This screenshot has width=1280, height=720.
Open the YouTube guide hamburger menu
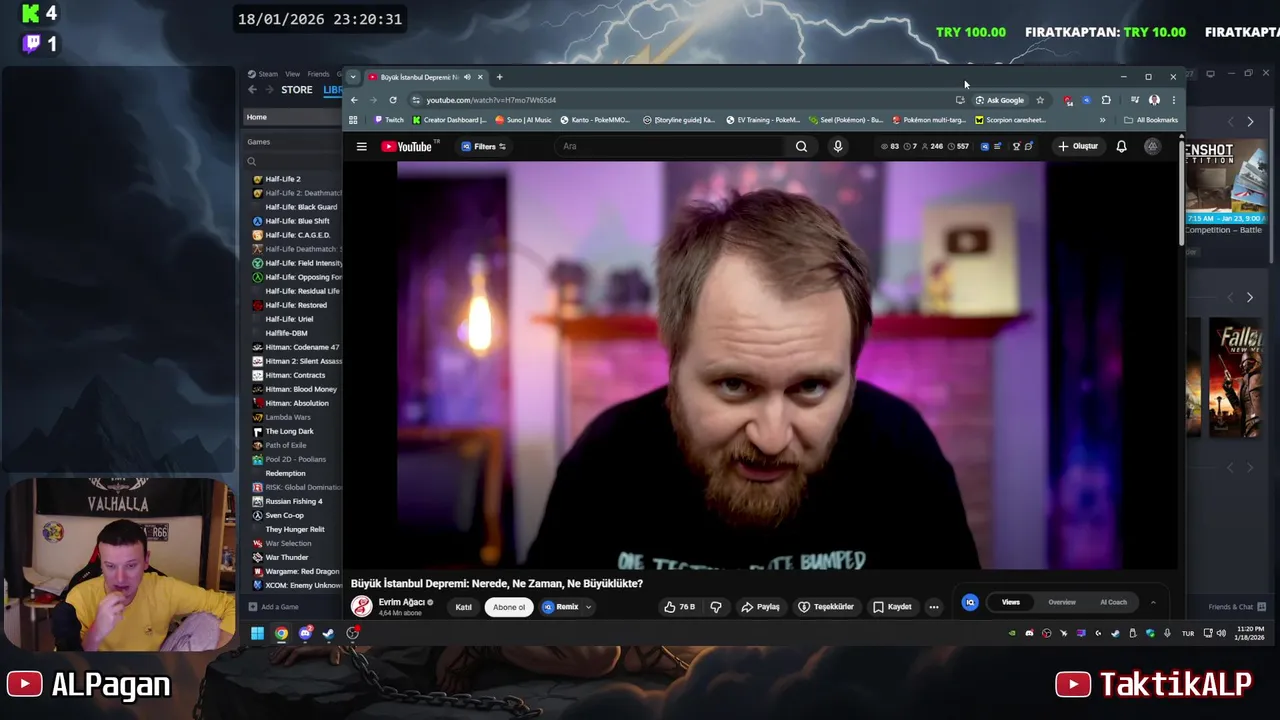click(361, 147)
